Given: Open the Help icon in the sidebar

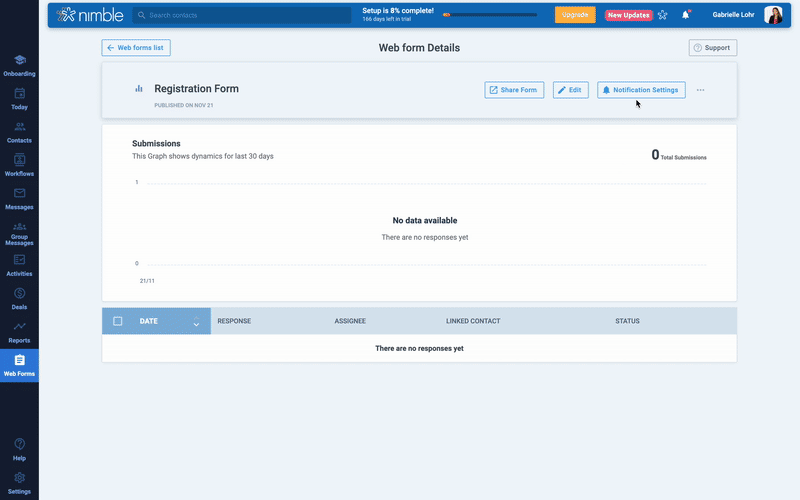Looking at the screenshot, I should [19, 449].
